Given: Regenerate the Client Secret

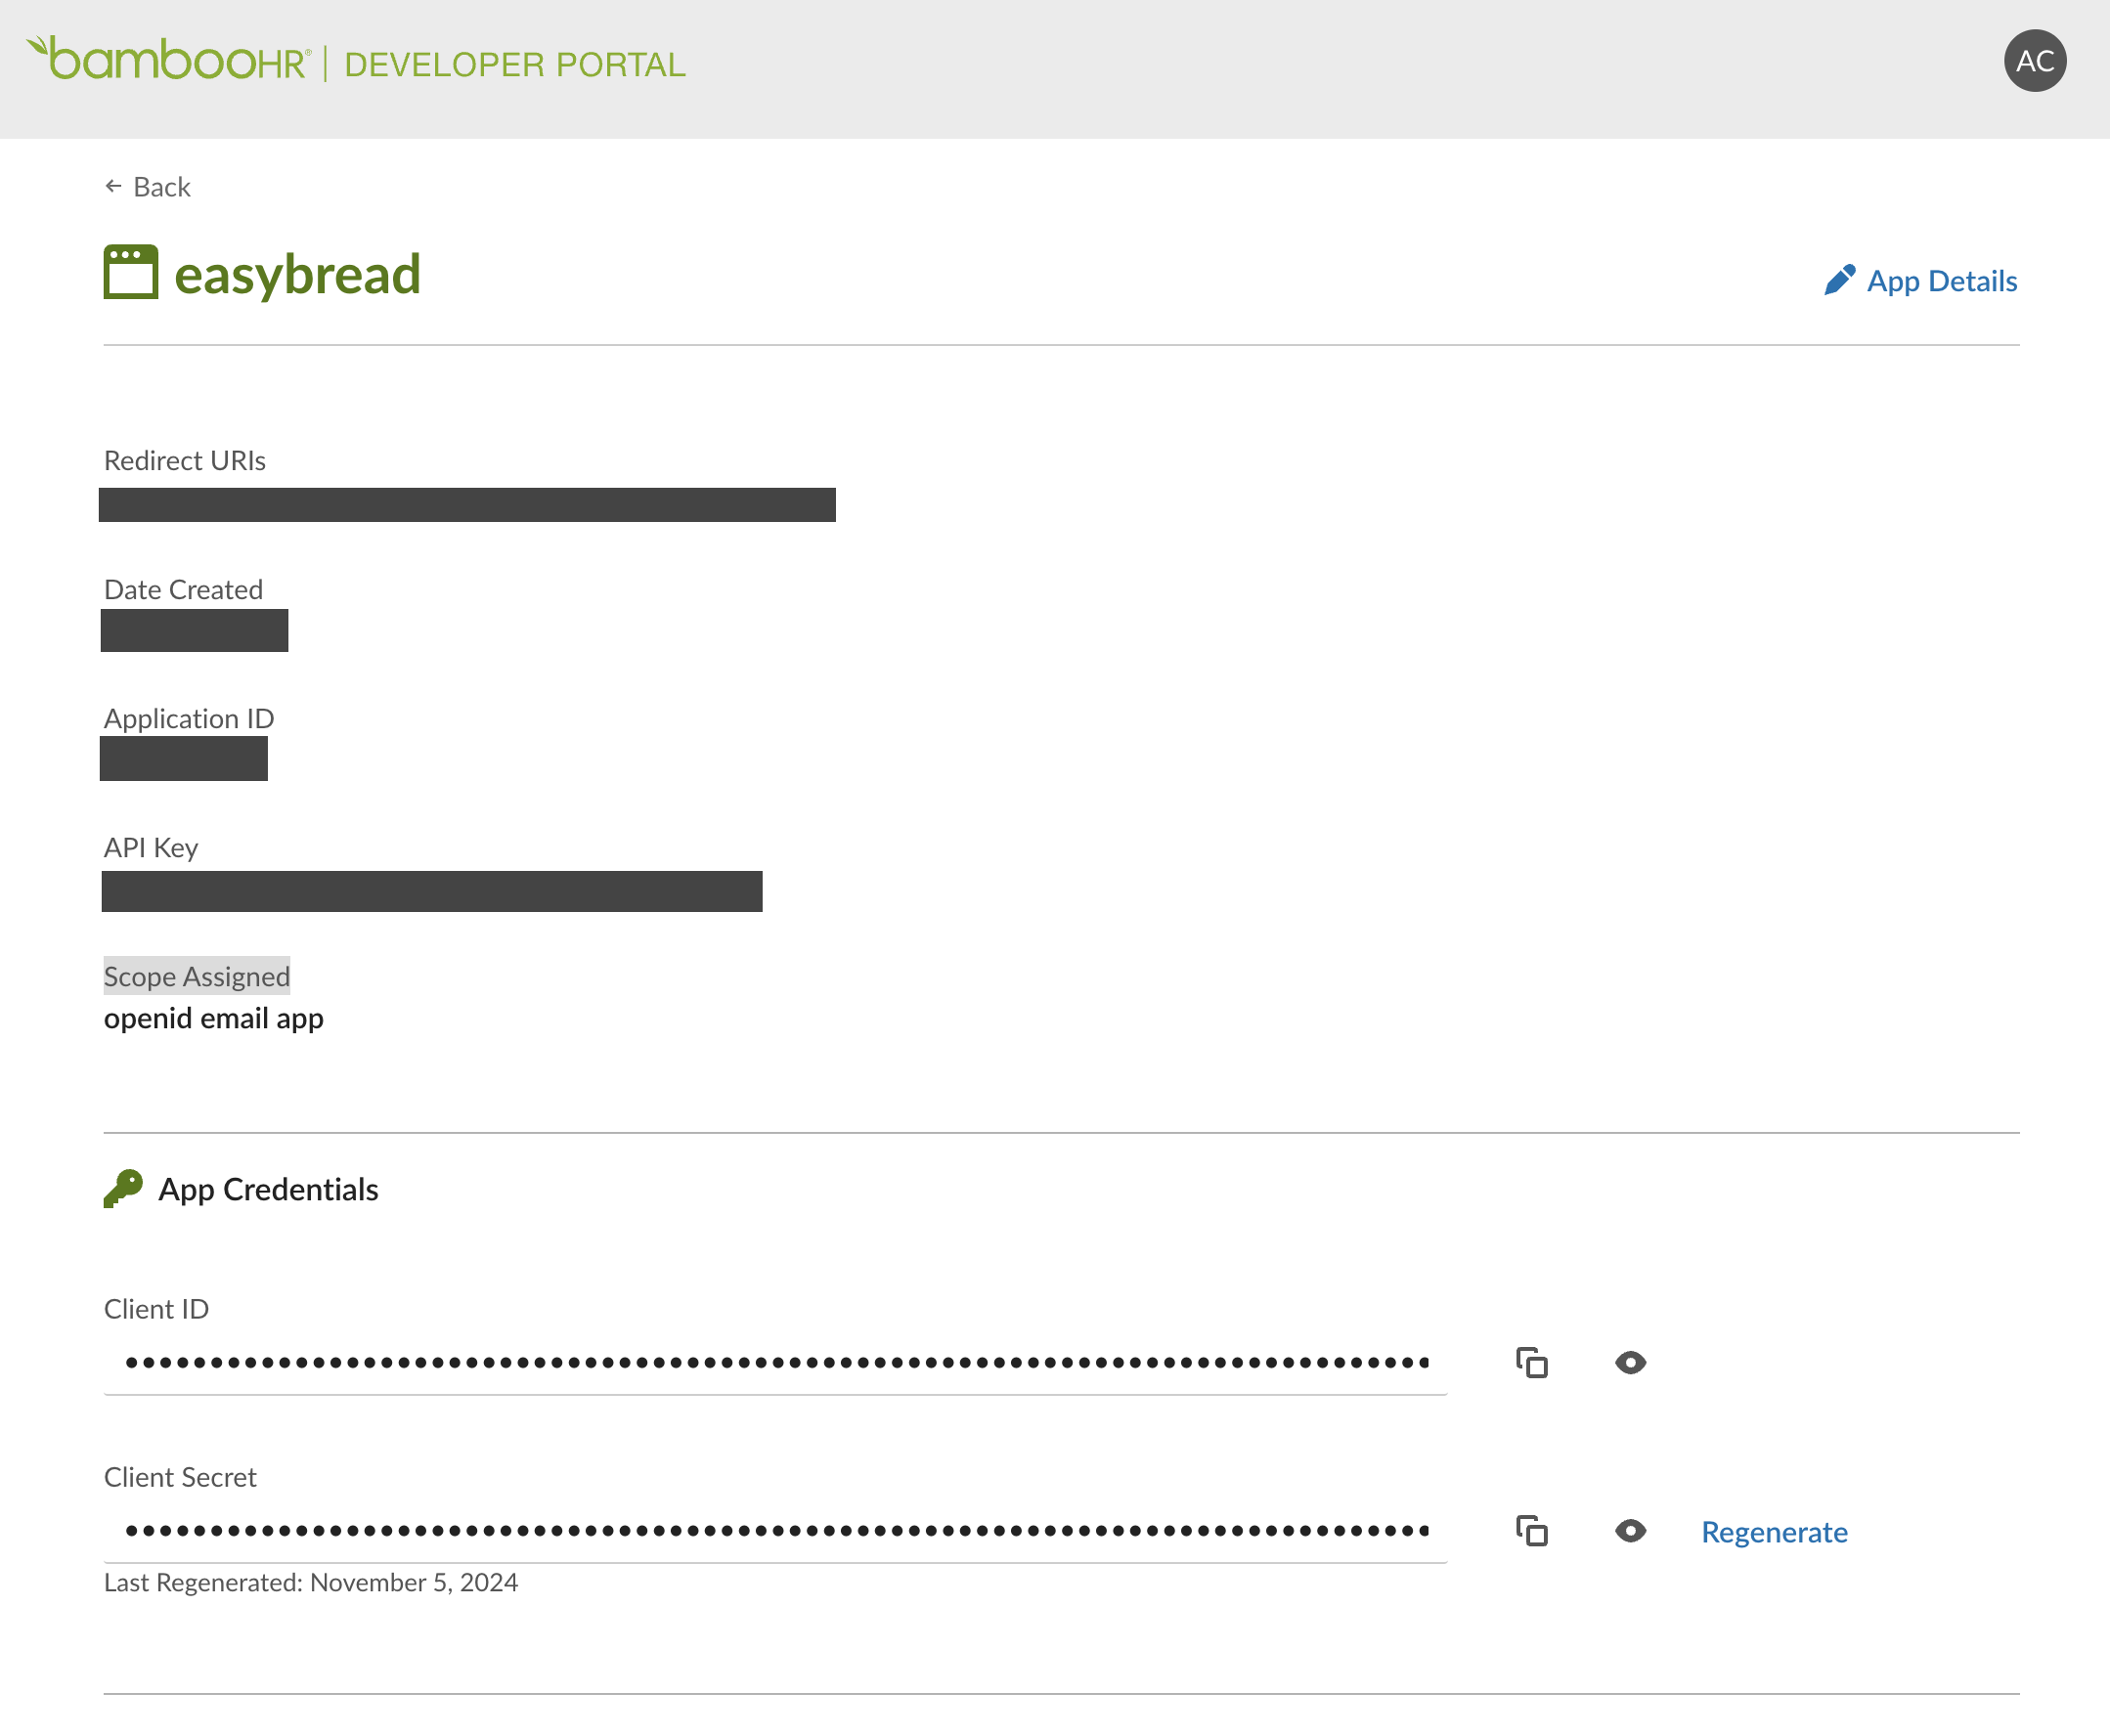Looking at the screenshot, I should 1774,1532.
